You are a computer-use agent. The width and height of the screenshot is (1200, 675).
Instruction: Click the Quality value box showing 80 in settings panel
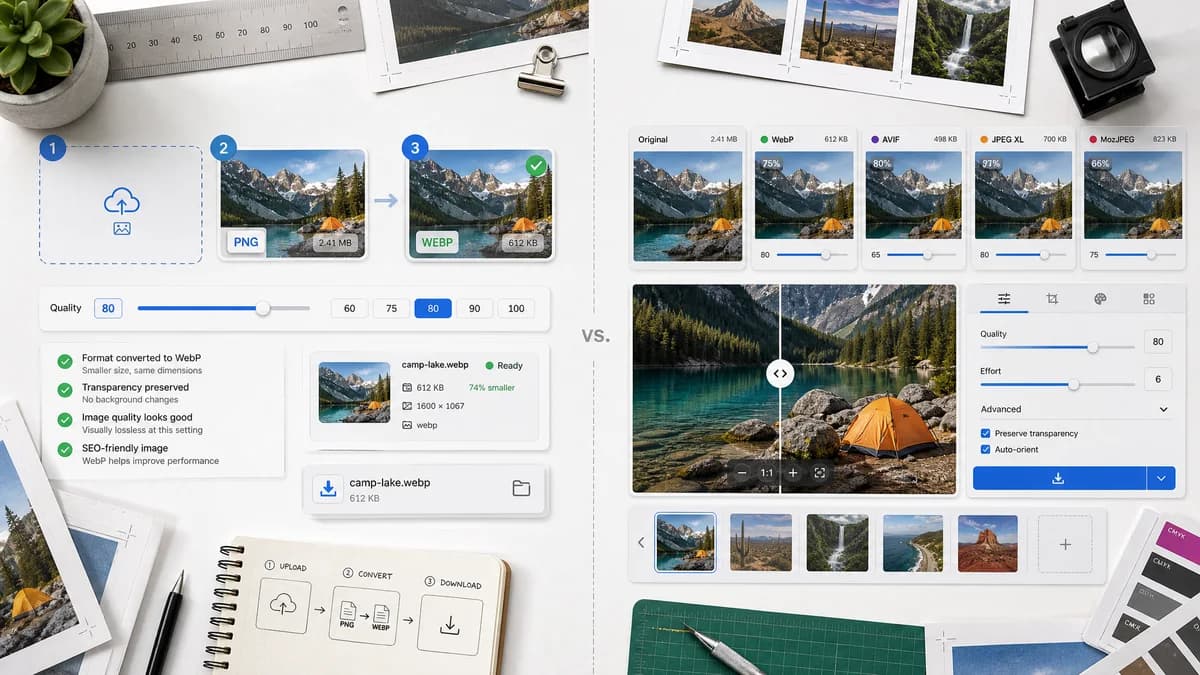point(1158,342)
